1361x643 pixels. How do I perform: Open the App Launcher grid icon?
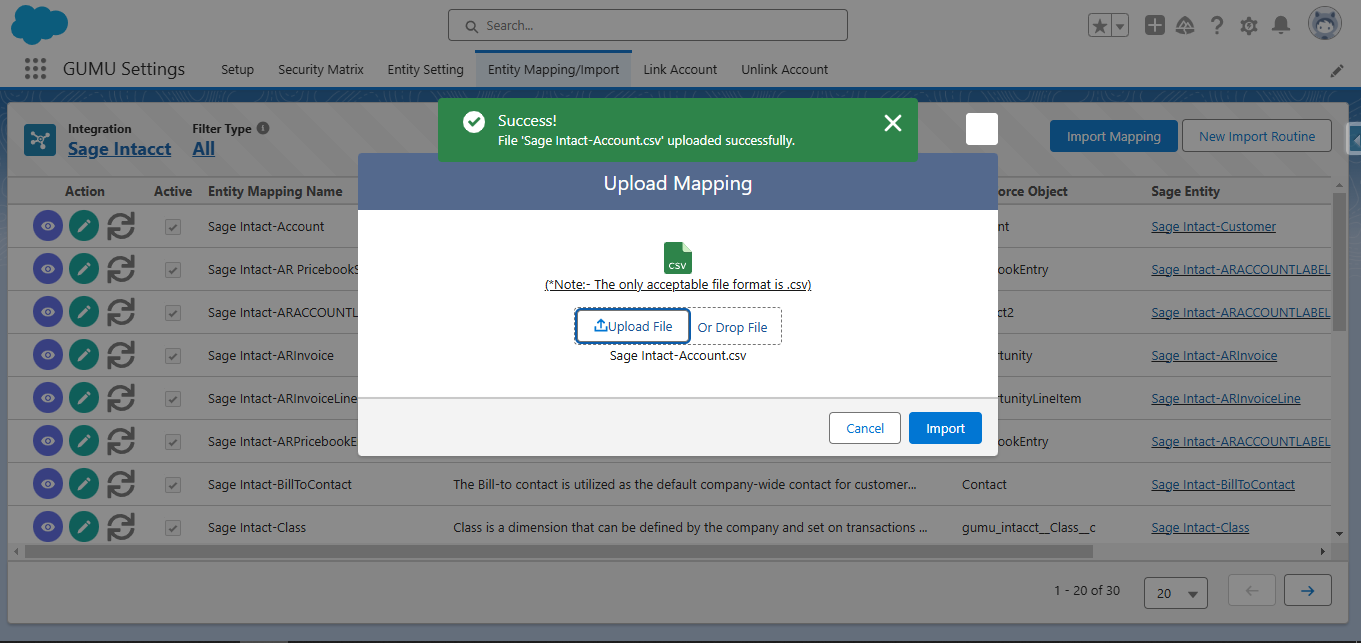tap(35, 69)
